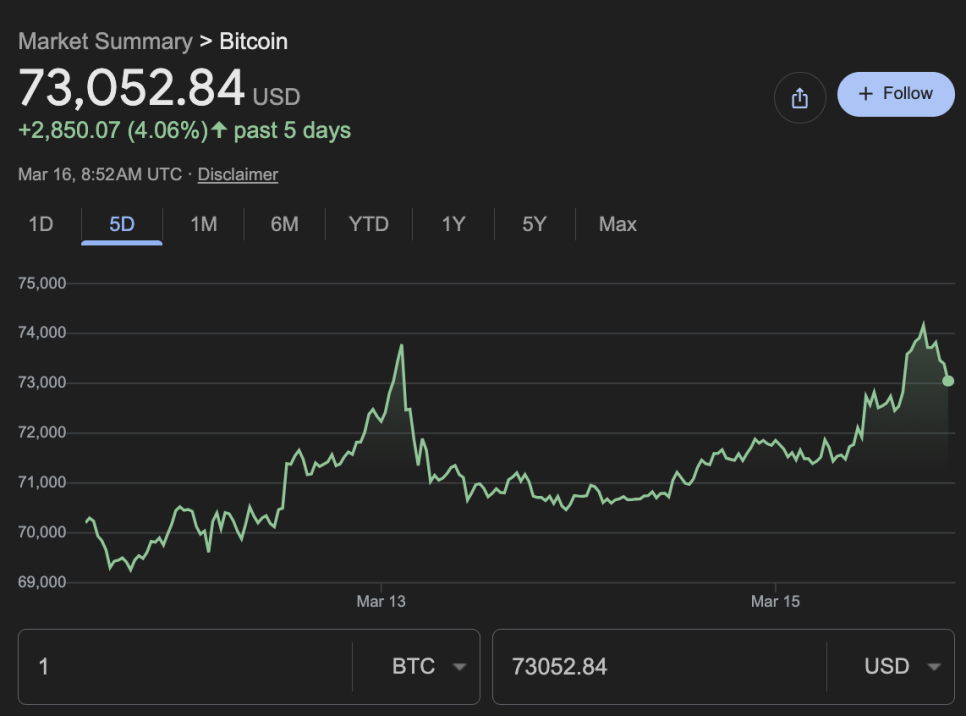Click the USD value input field

click(660, 667)
